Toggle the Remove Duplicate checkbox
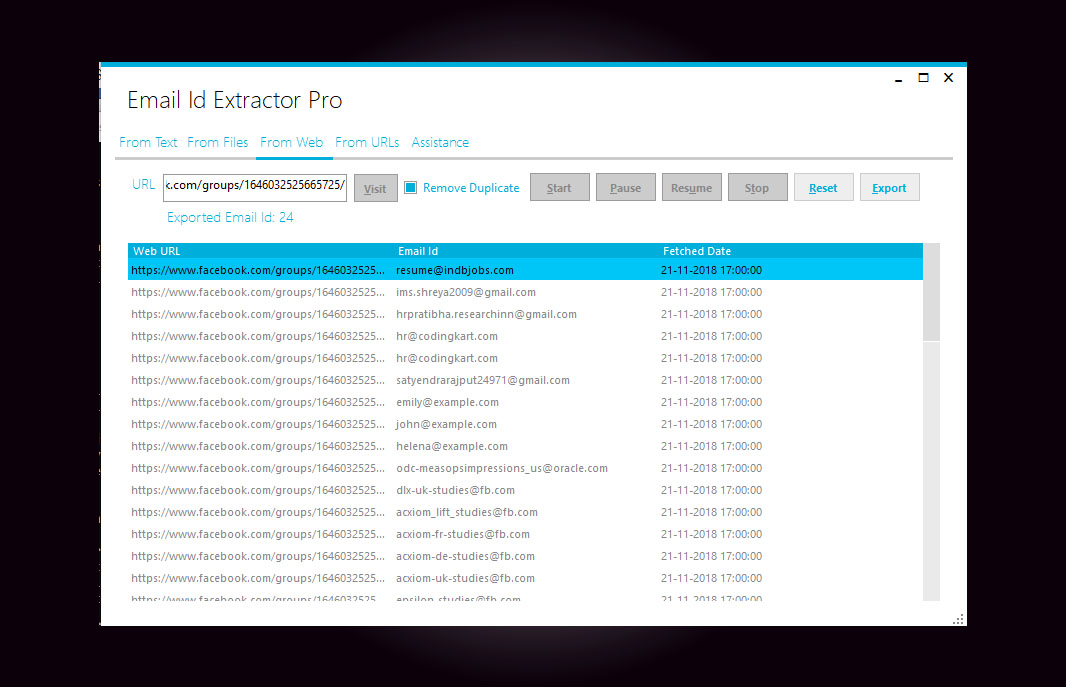Image resolution: width=1066 pixels, height=687 pixels. (411, 187)
